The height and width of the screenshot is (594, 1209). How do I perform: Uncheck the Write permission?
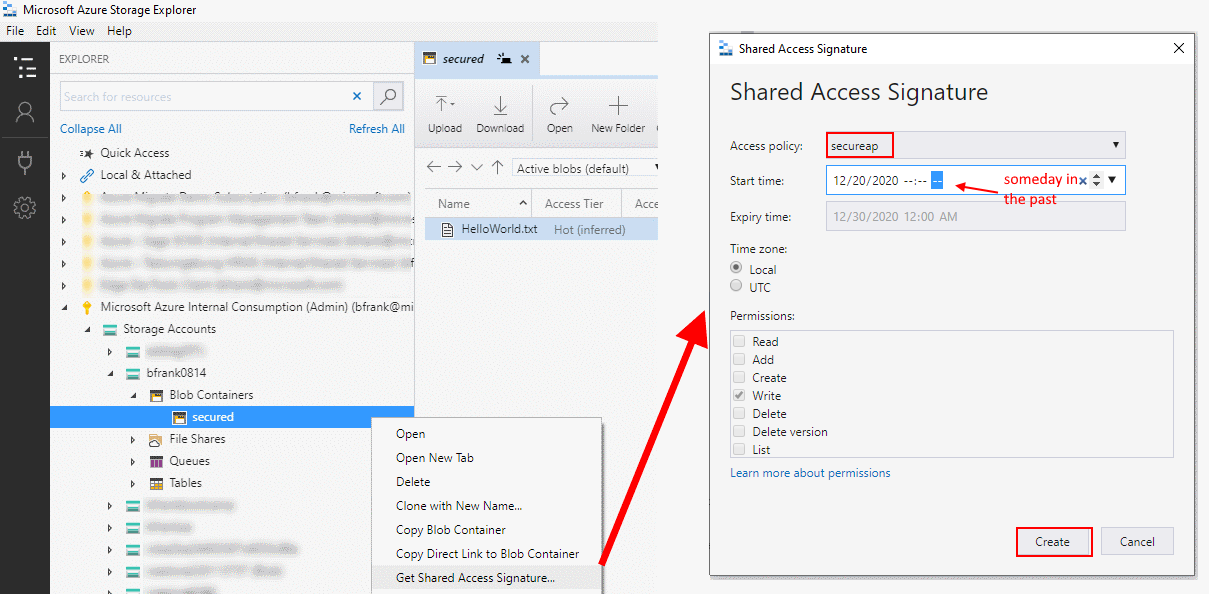[741, 395]
